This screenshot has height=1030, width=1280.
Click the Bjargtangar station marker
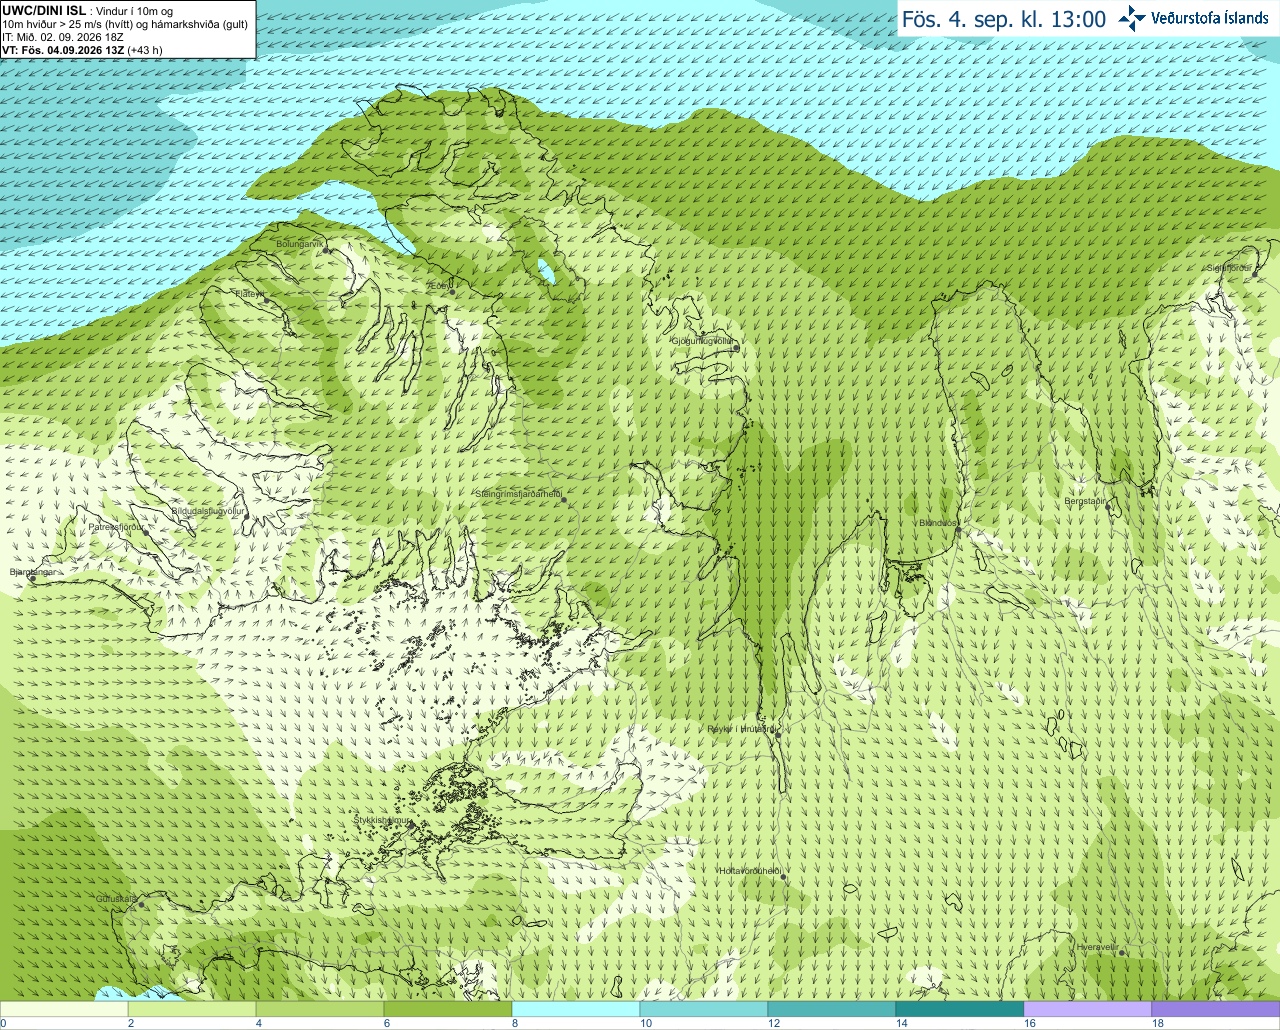(x=32, y=579)
